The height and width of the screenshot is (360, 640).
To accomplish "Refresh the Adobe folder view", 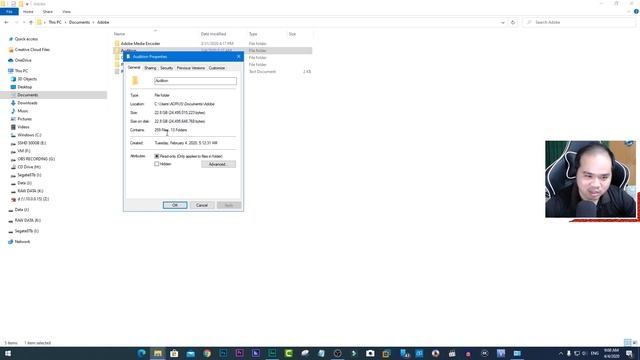I will click(513, 22).
